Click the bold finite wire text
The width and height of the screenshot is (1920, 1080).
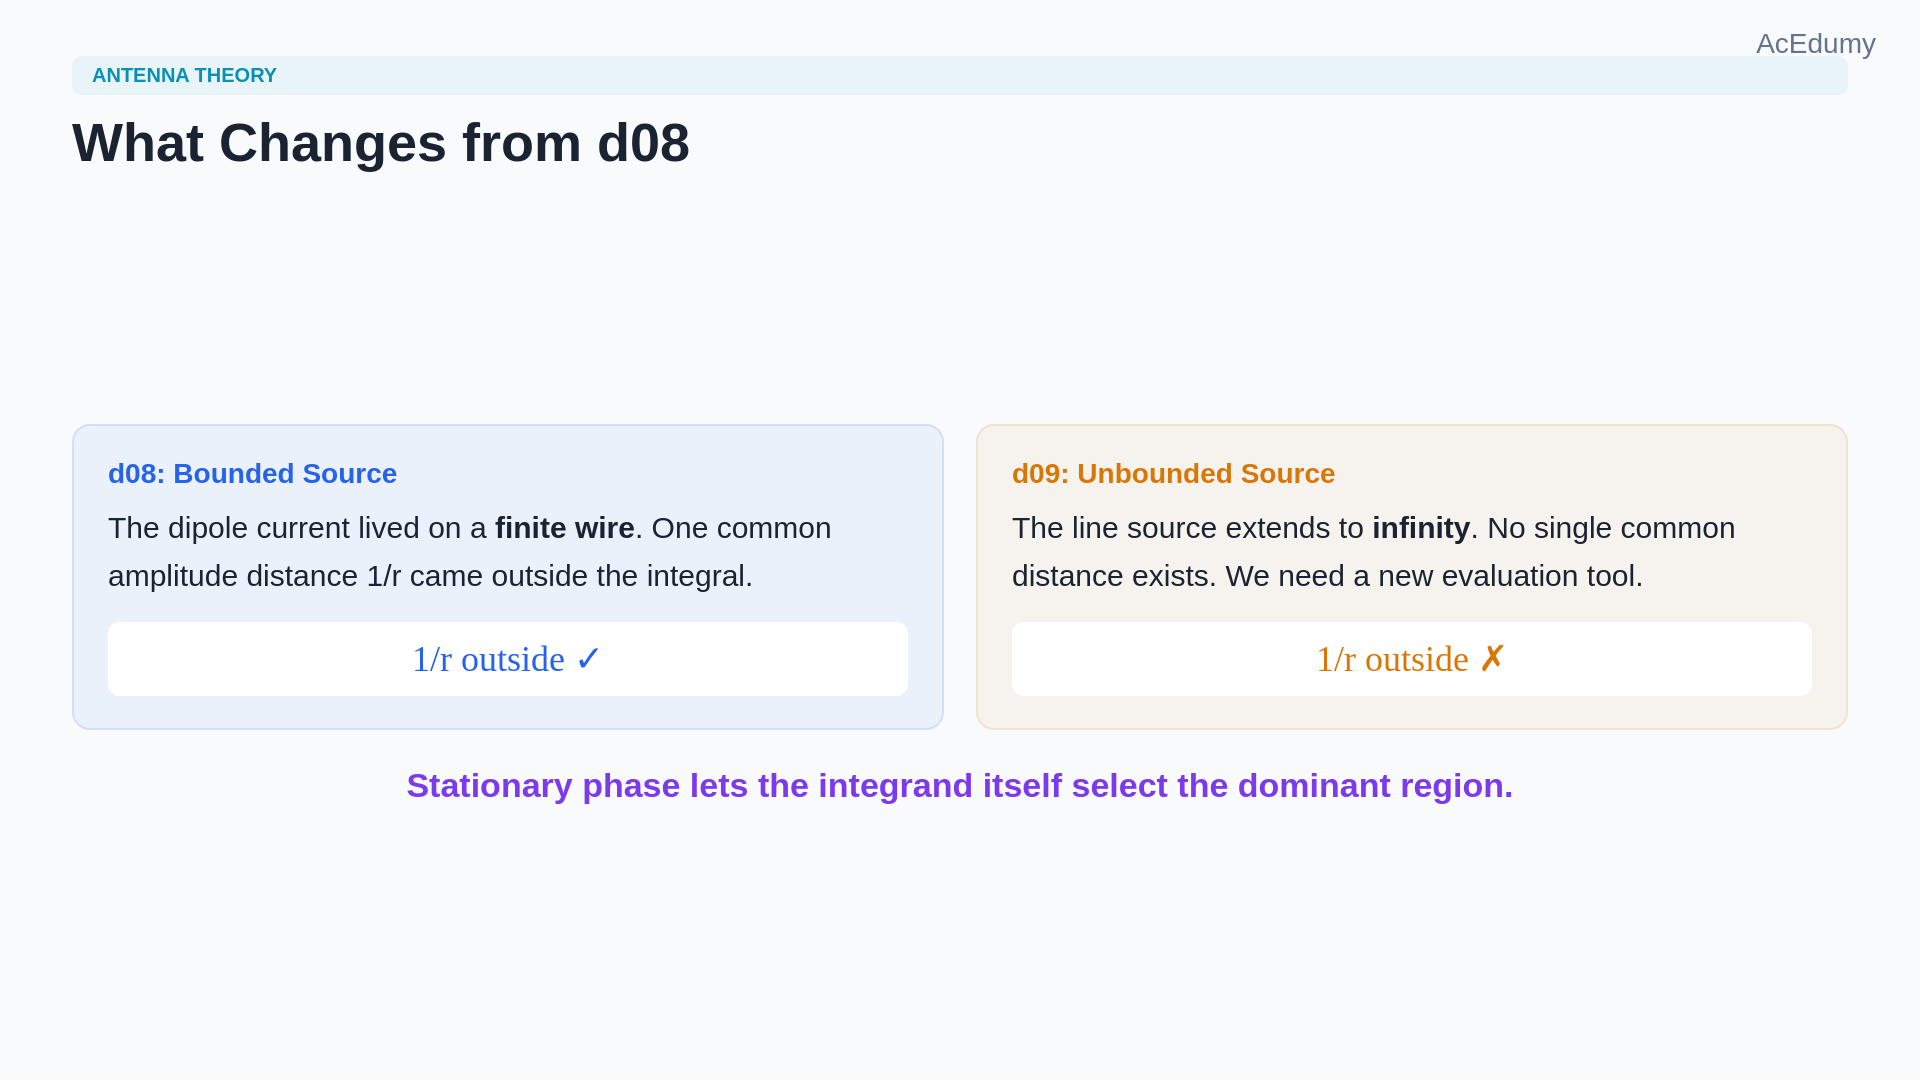pos(565,528)
